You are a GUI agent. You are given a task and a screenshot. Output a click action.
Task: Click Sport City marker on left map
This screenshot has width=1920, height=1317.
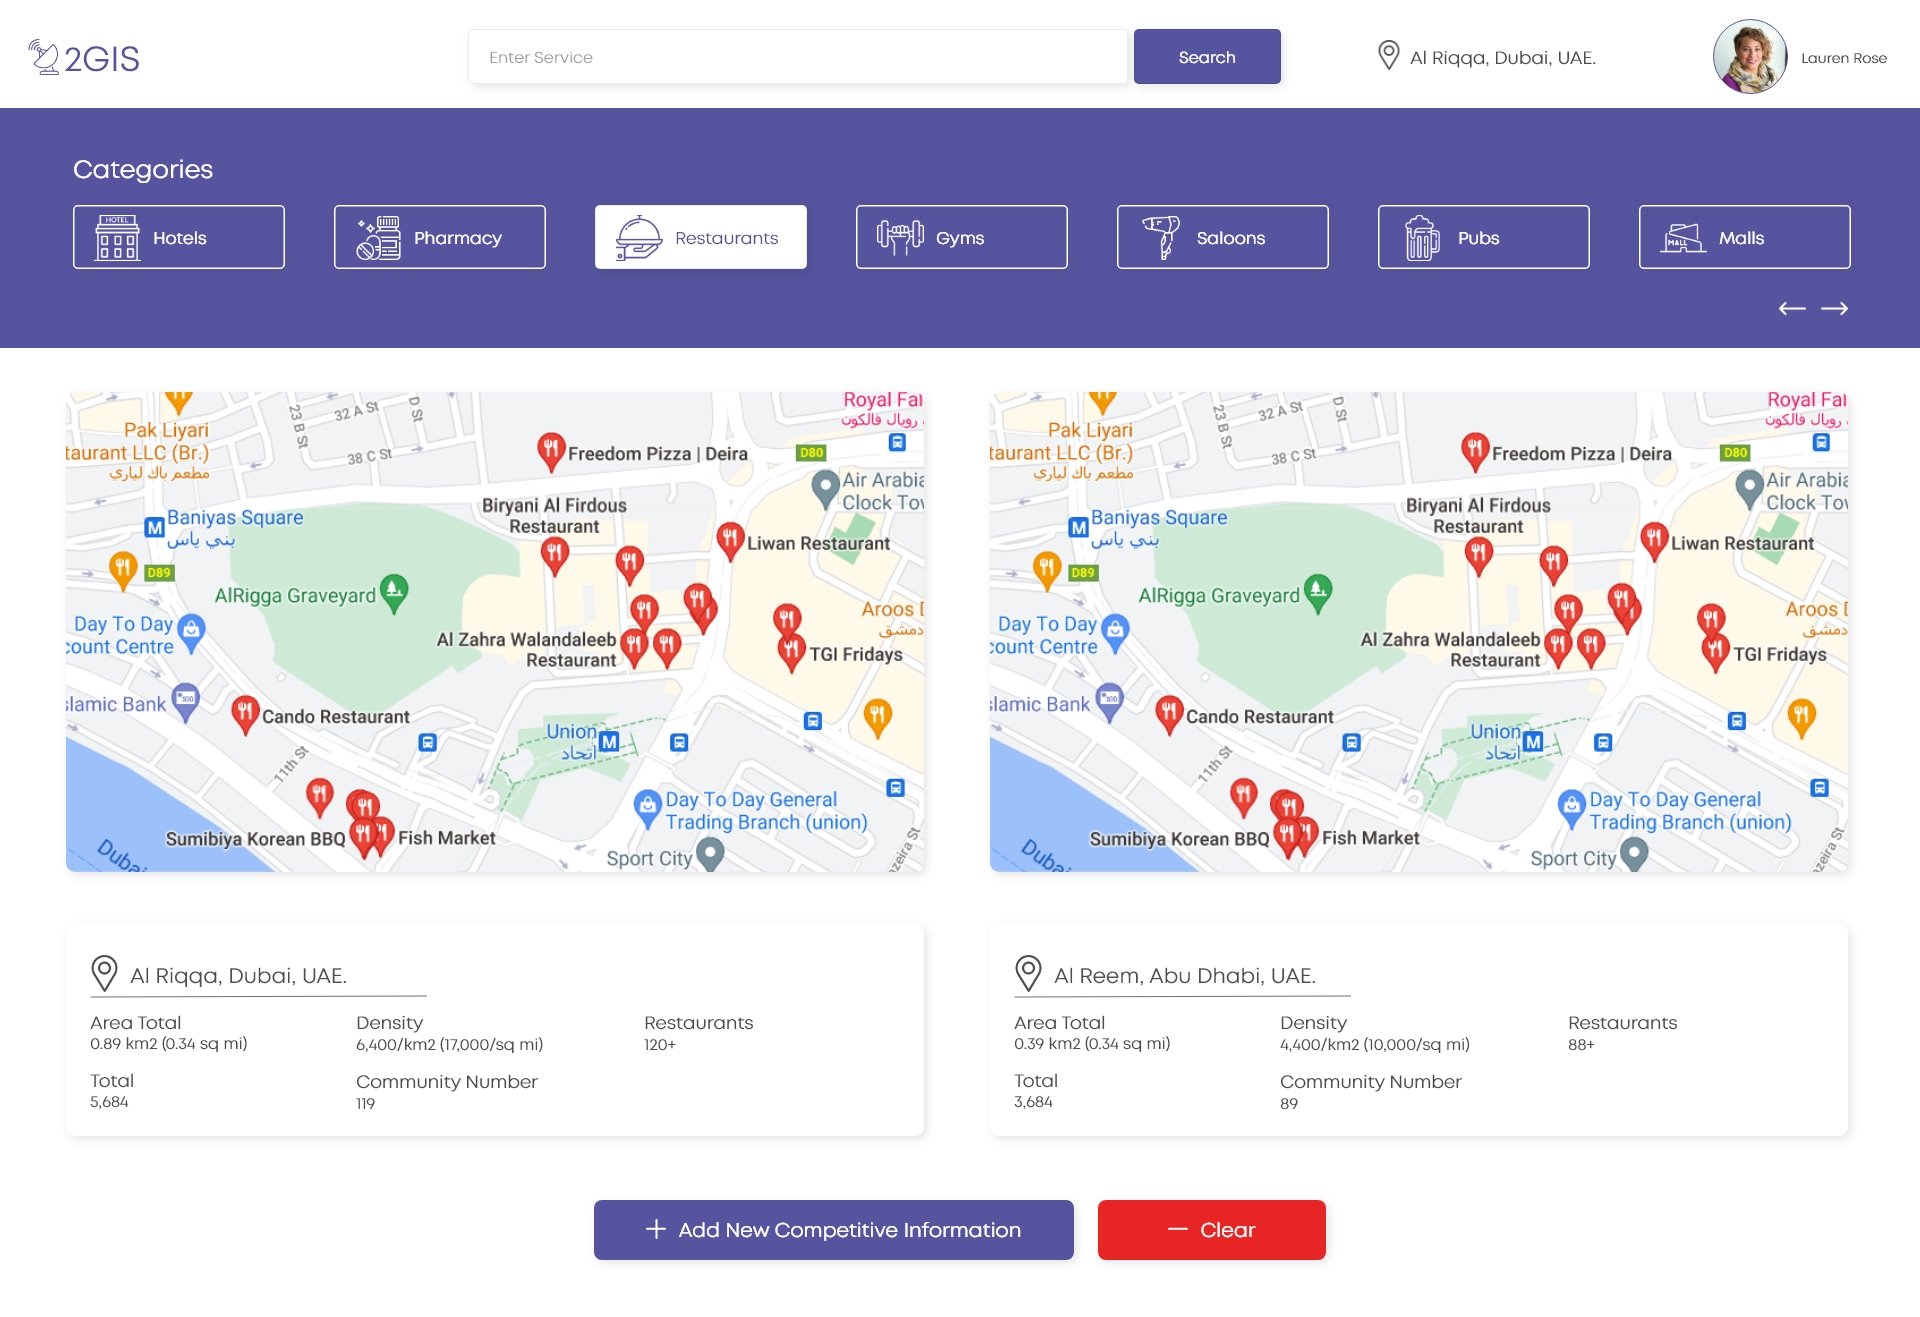(x=710, y=853)
